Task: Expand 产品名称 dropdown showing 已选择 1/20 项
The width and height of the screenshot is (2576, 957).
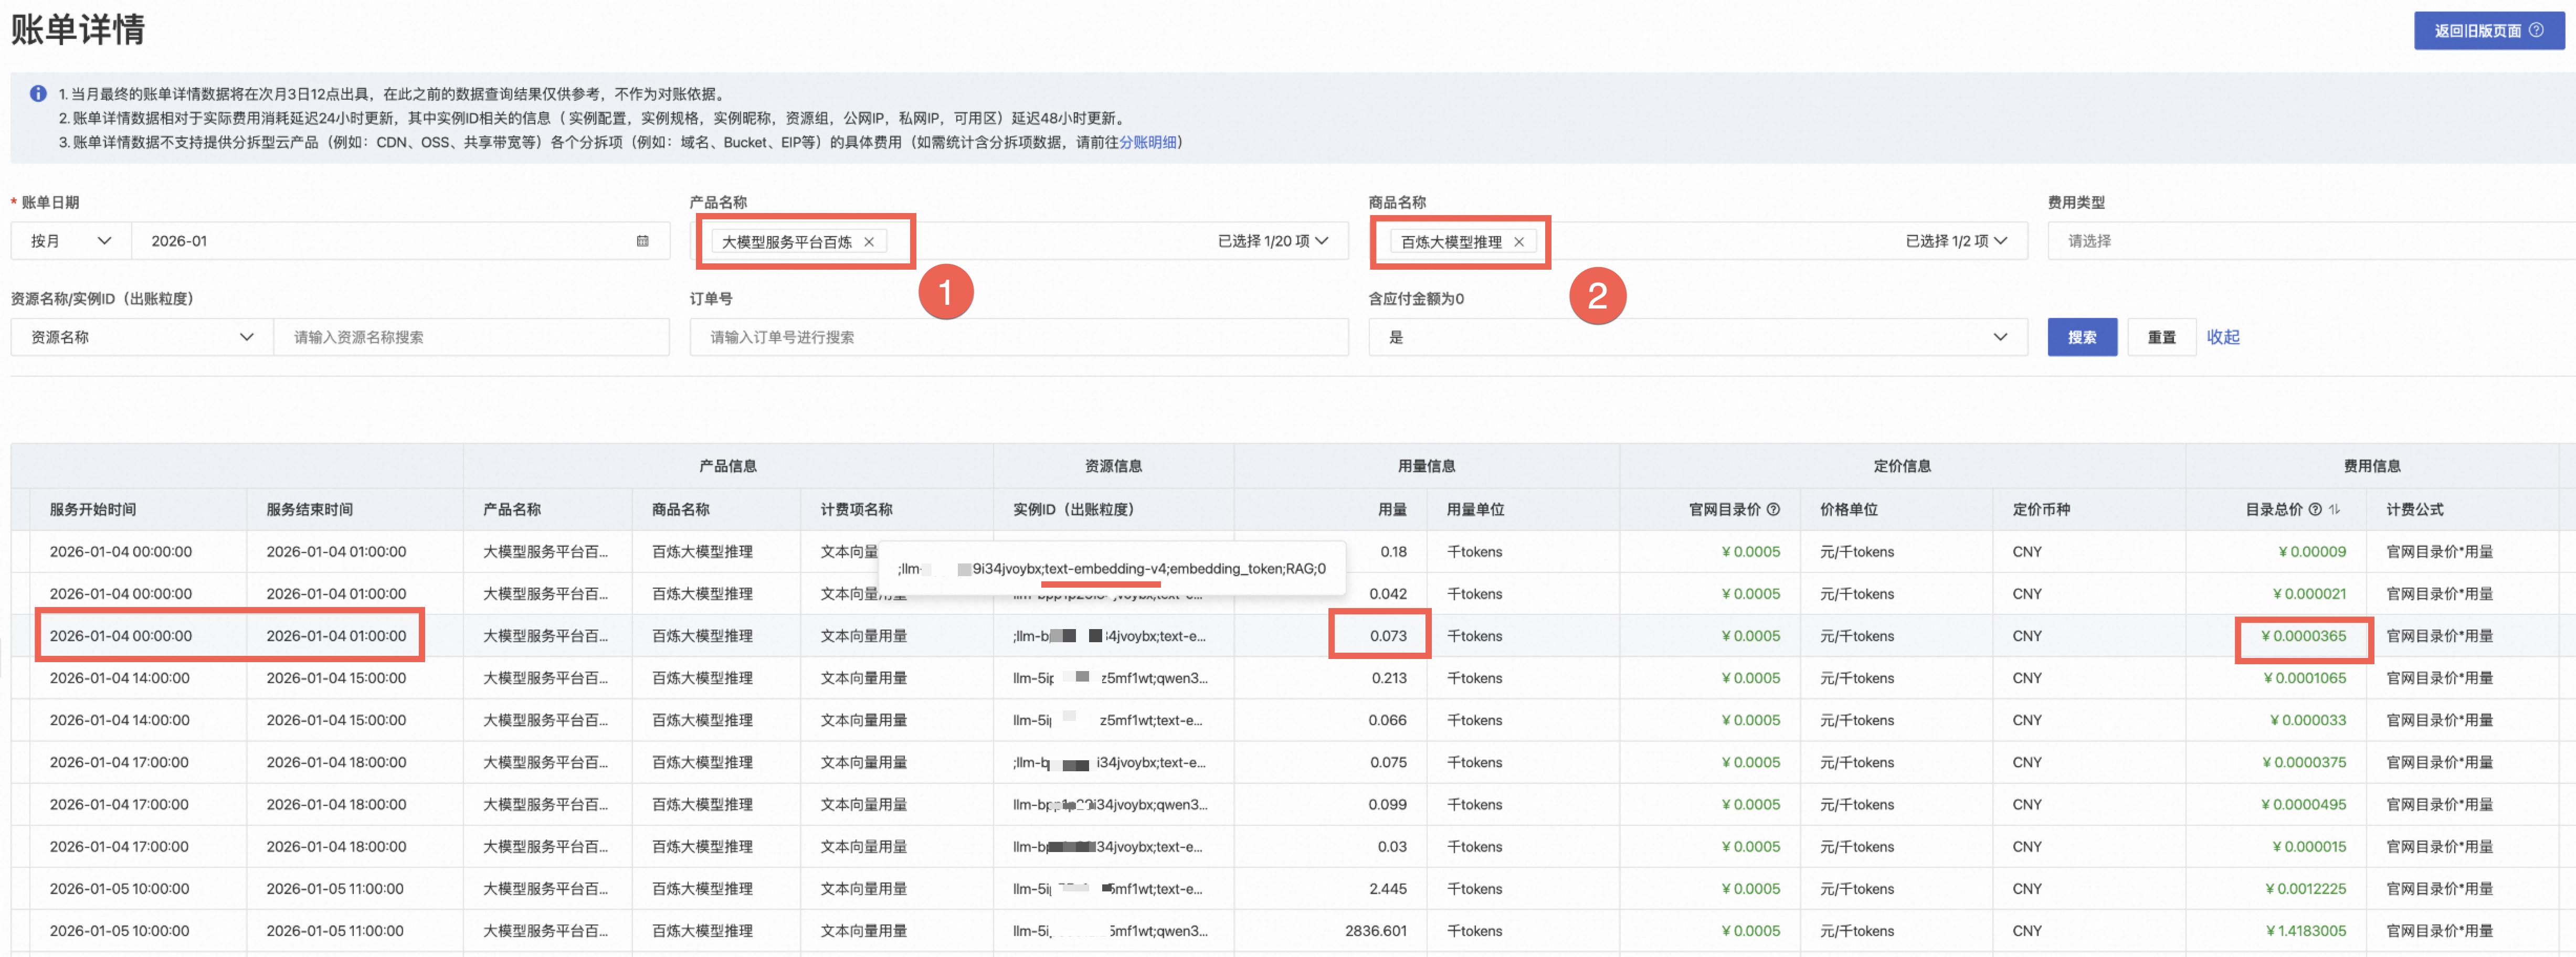Action: pos(1322,241)
